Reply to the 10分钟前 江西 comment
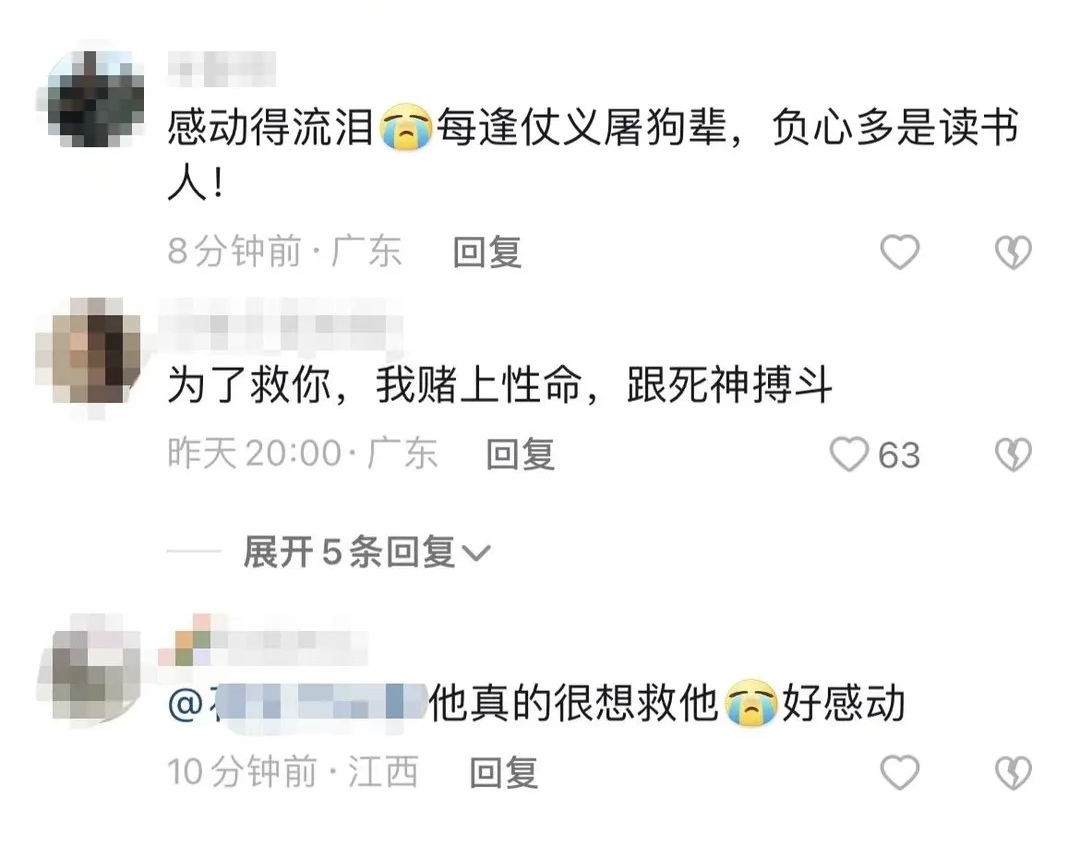Viewport: 1080px width, 842px height. (503, 772)
